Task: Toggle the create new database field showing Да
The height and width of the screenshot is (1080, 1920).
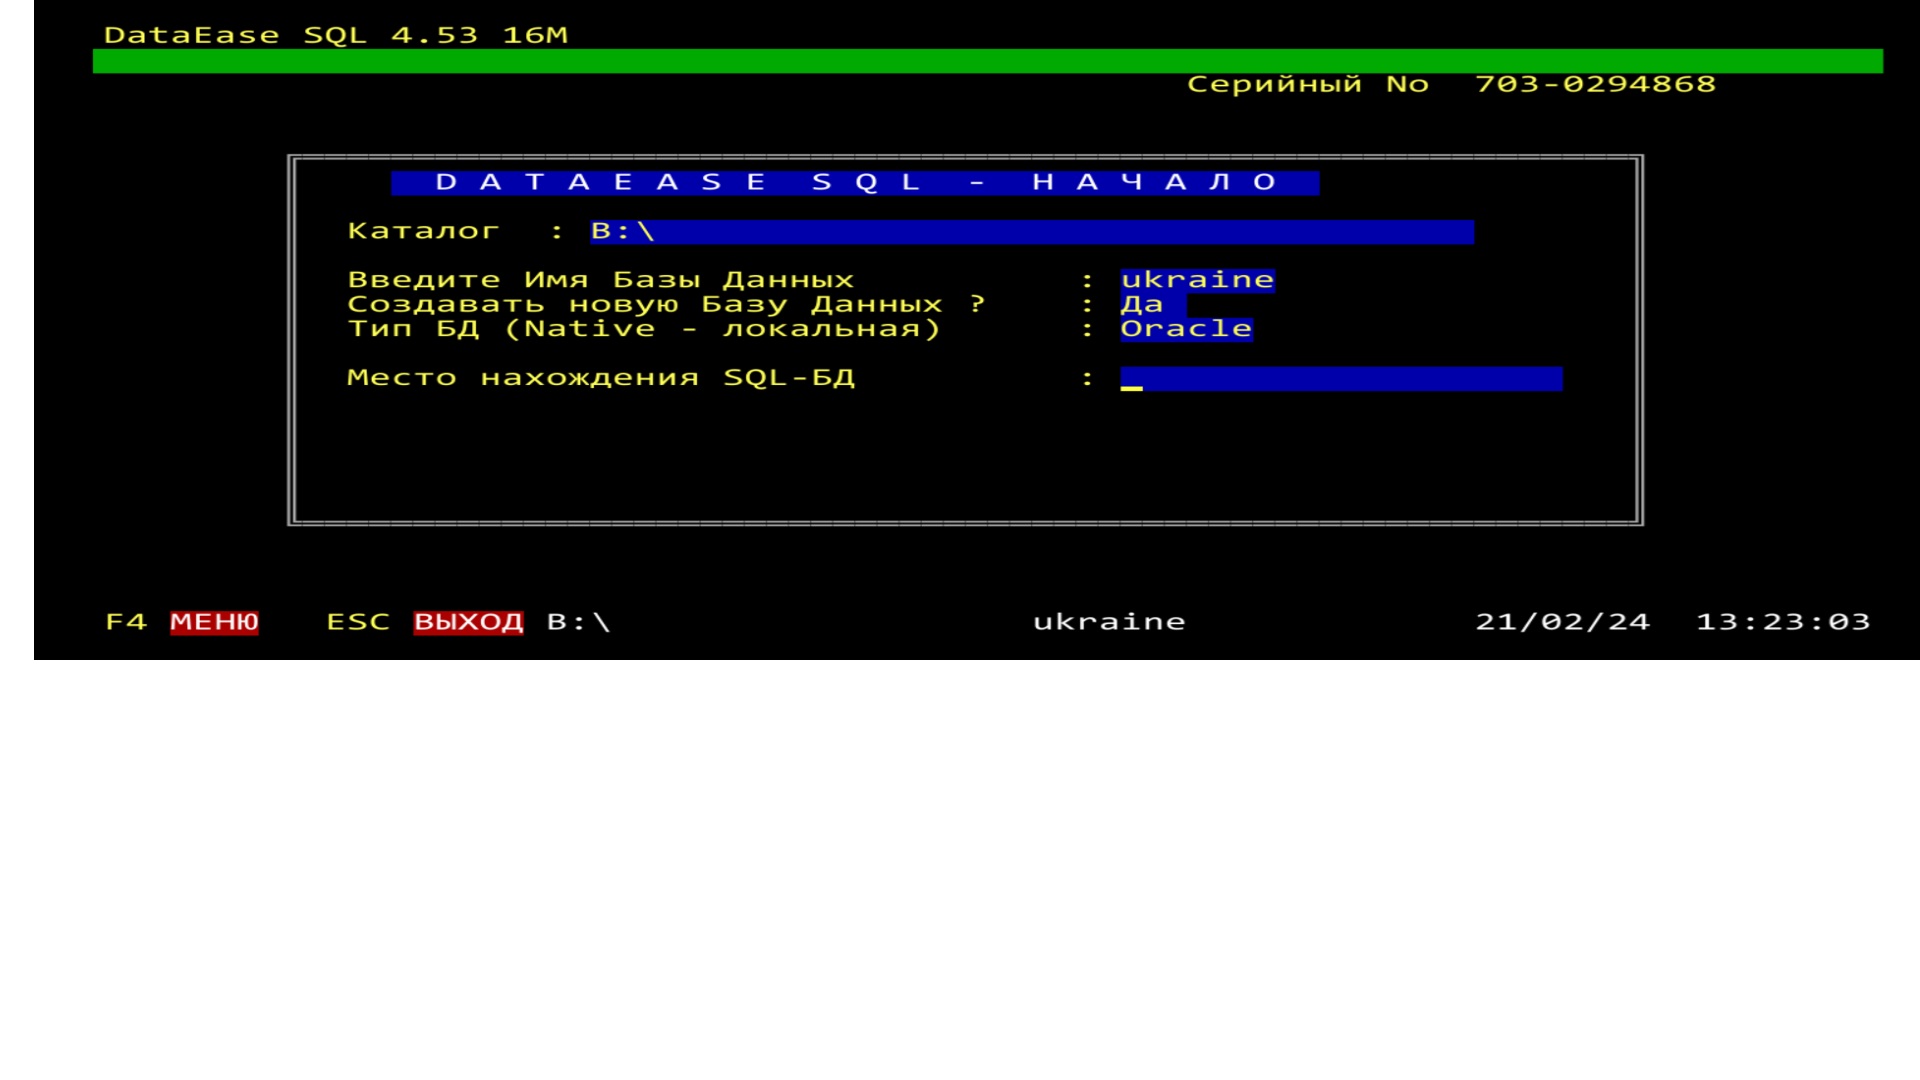Action: click(x=1153, y=305)
